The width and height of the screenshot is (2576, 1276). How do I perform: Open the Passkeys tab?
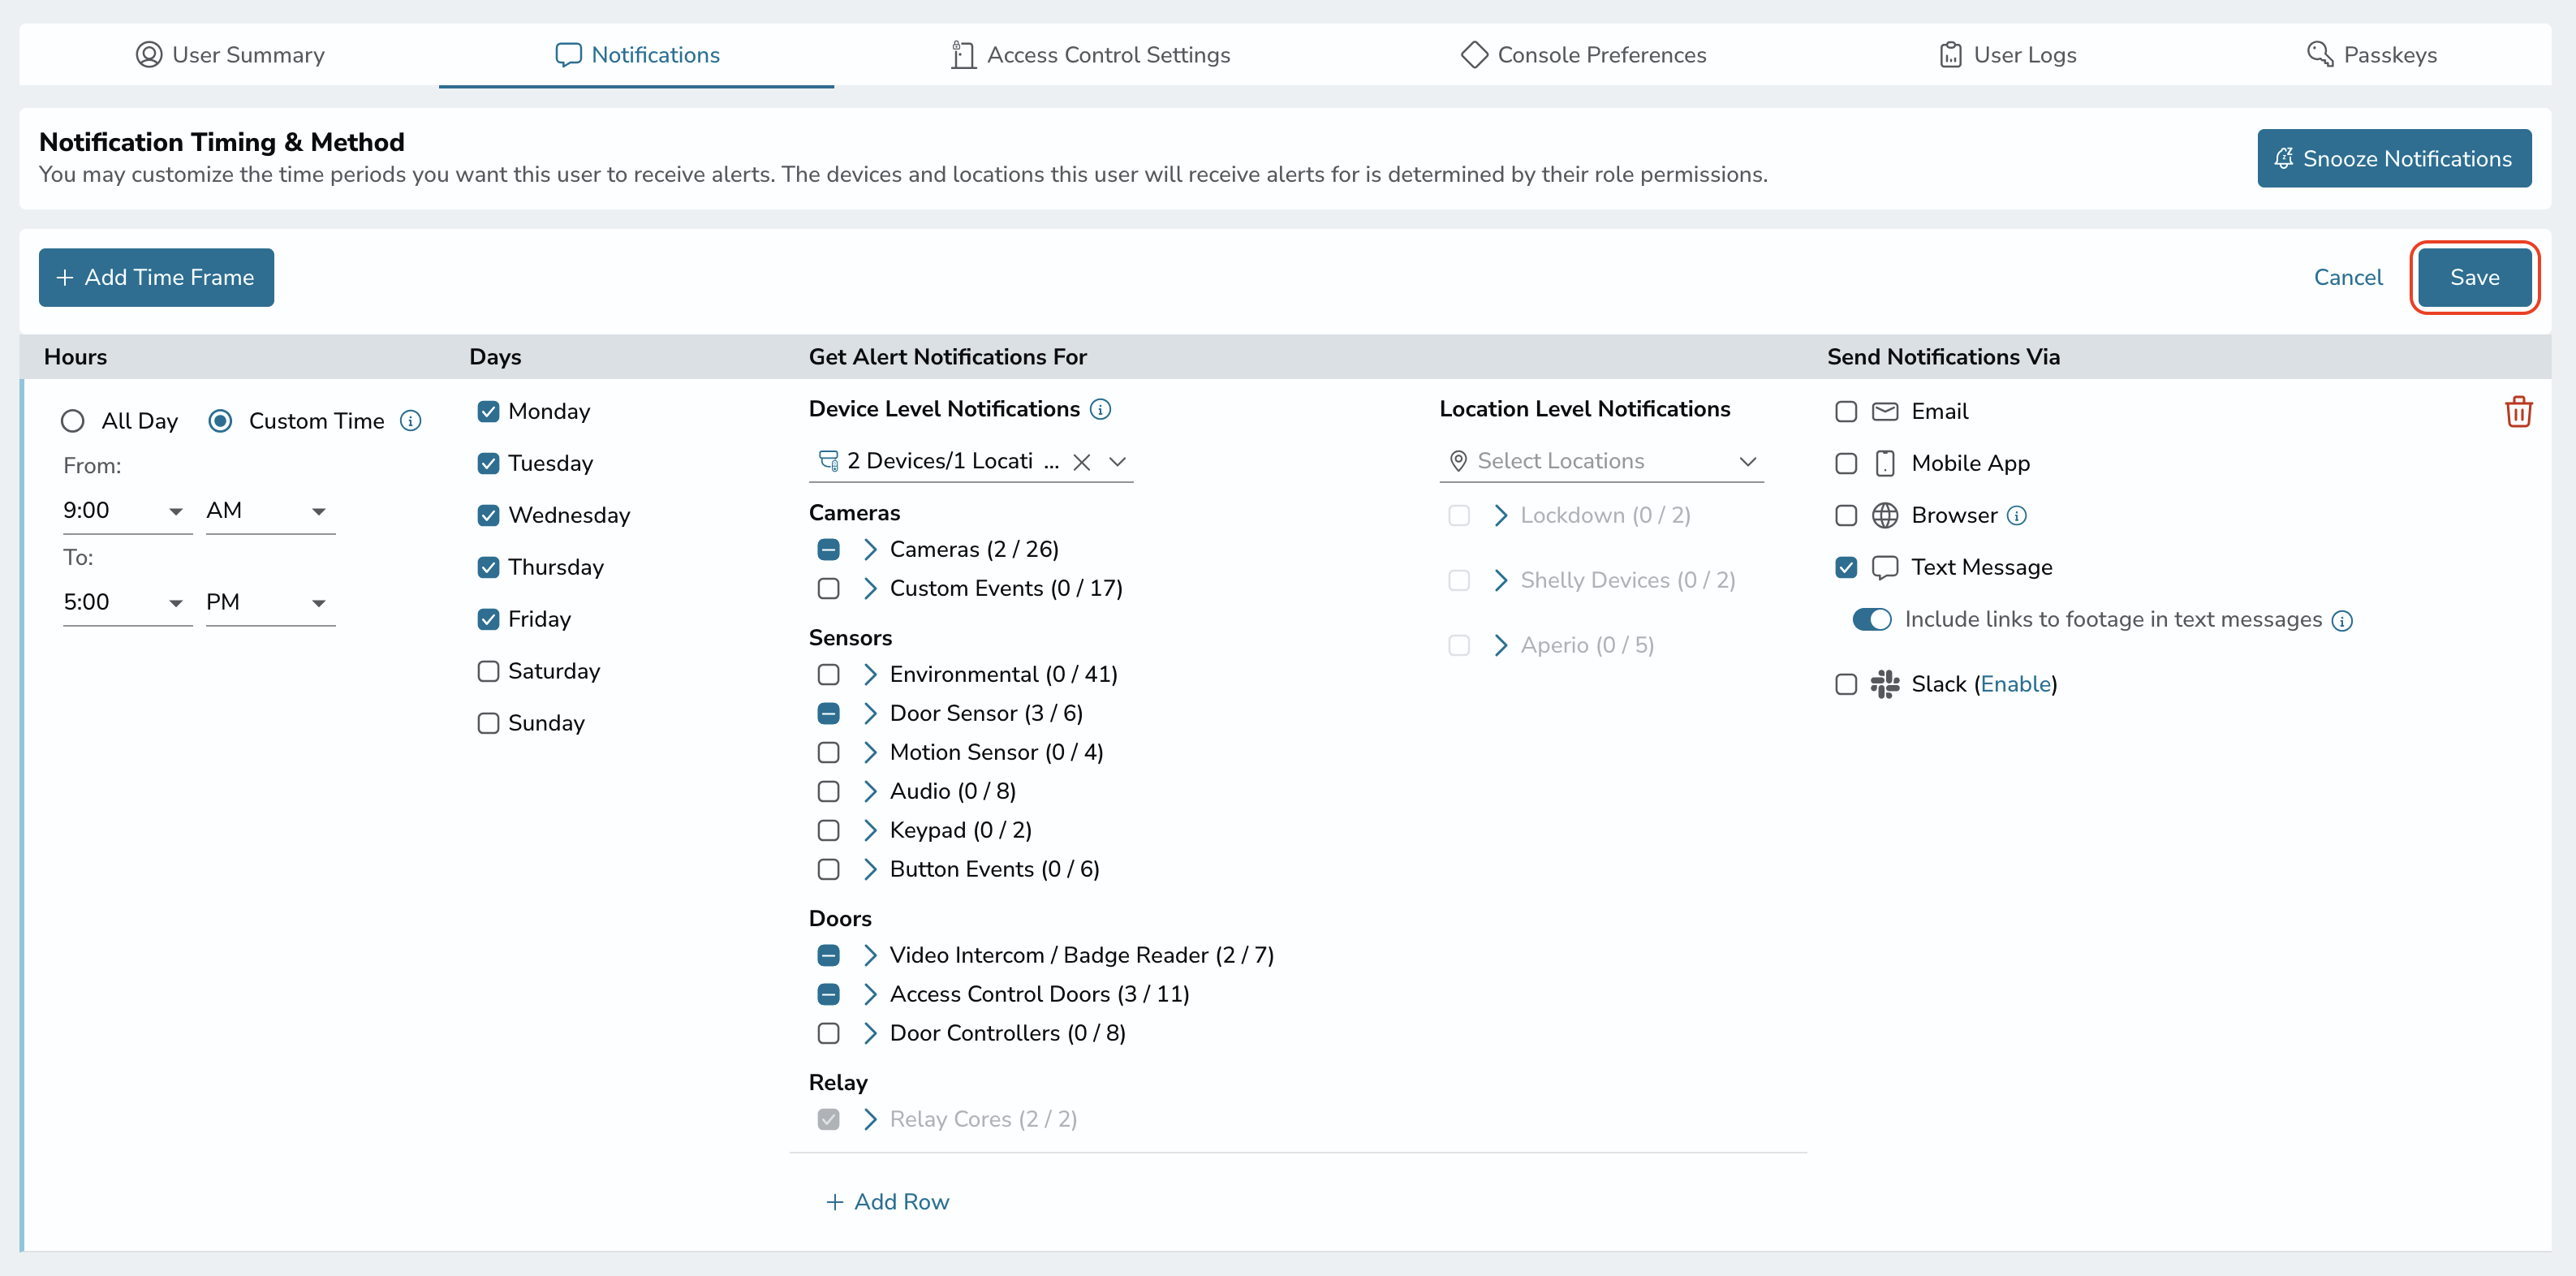[x=2371, y=54]
